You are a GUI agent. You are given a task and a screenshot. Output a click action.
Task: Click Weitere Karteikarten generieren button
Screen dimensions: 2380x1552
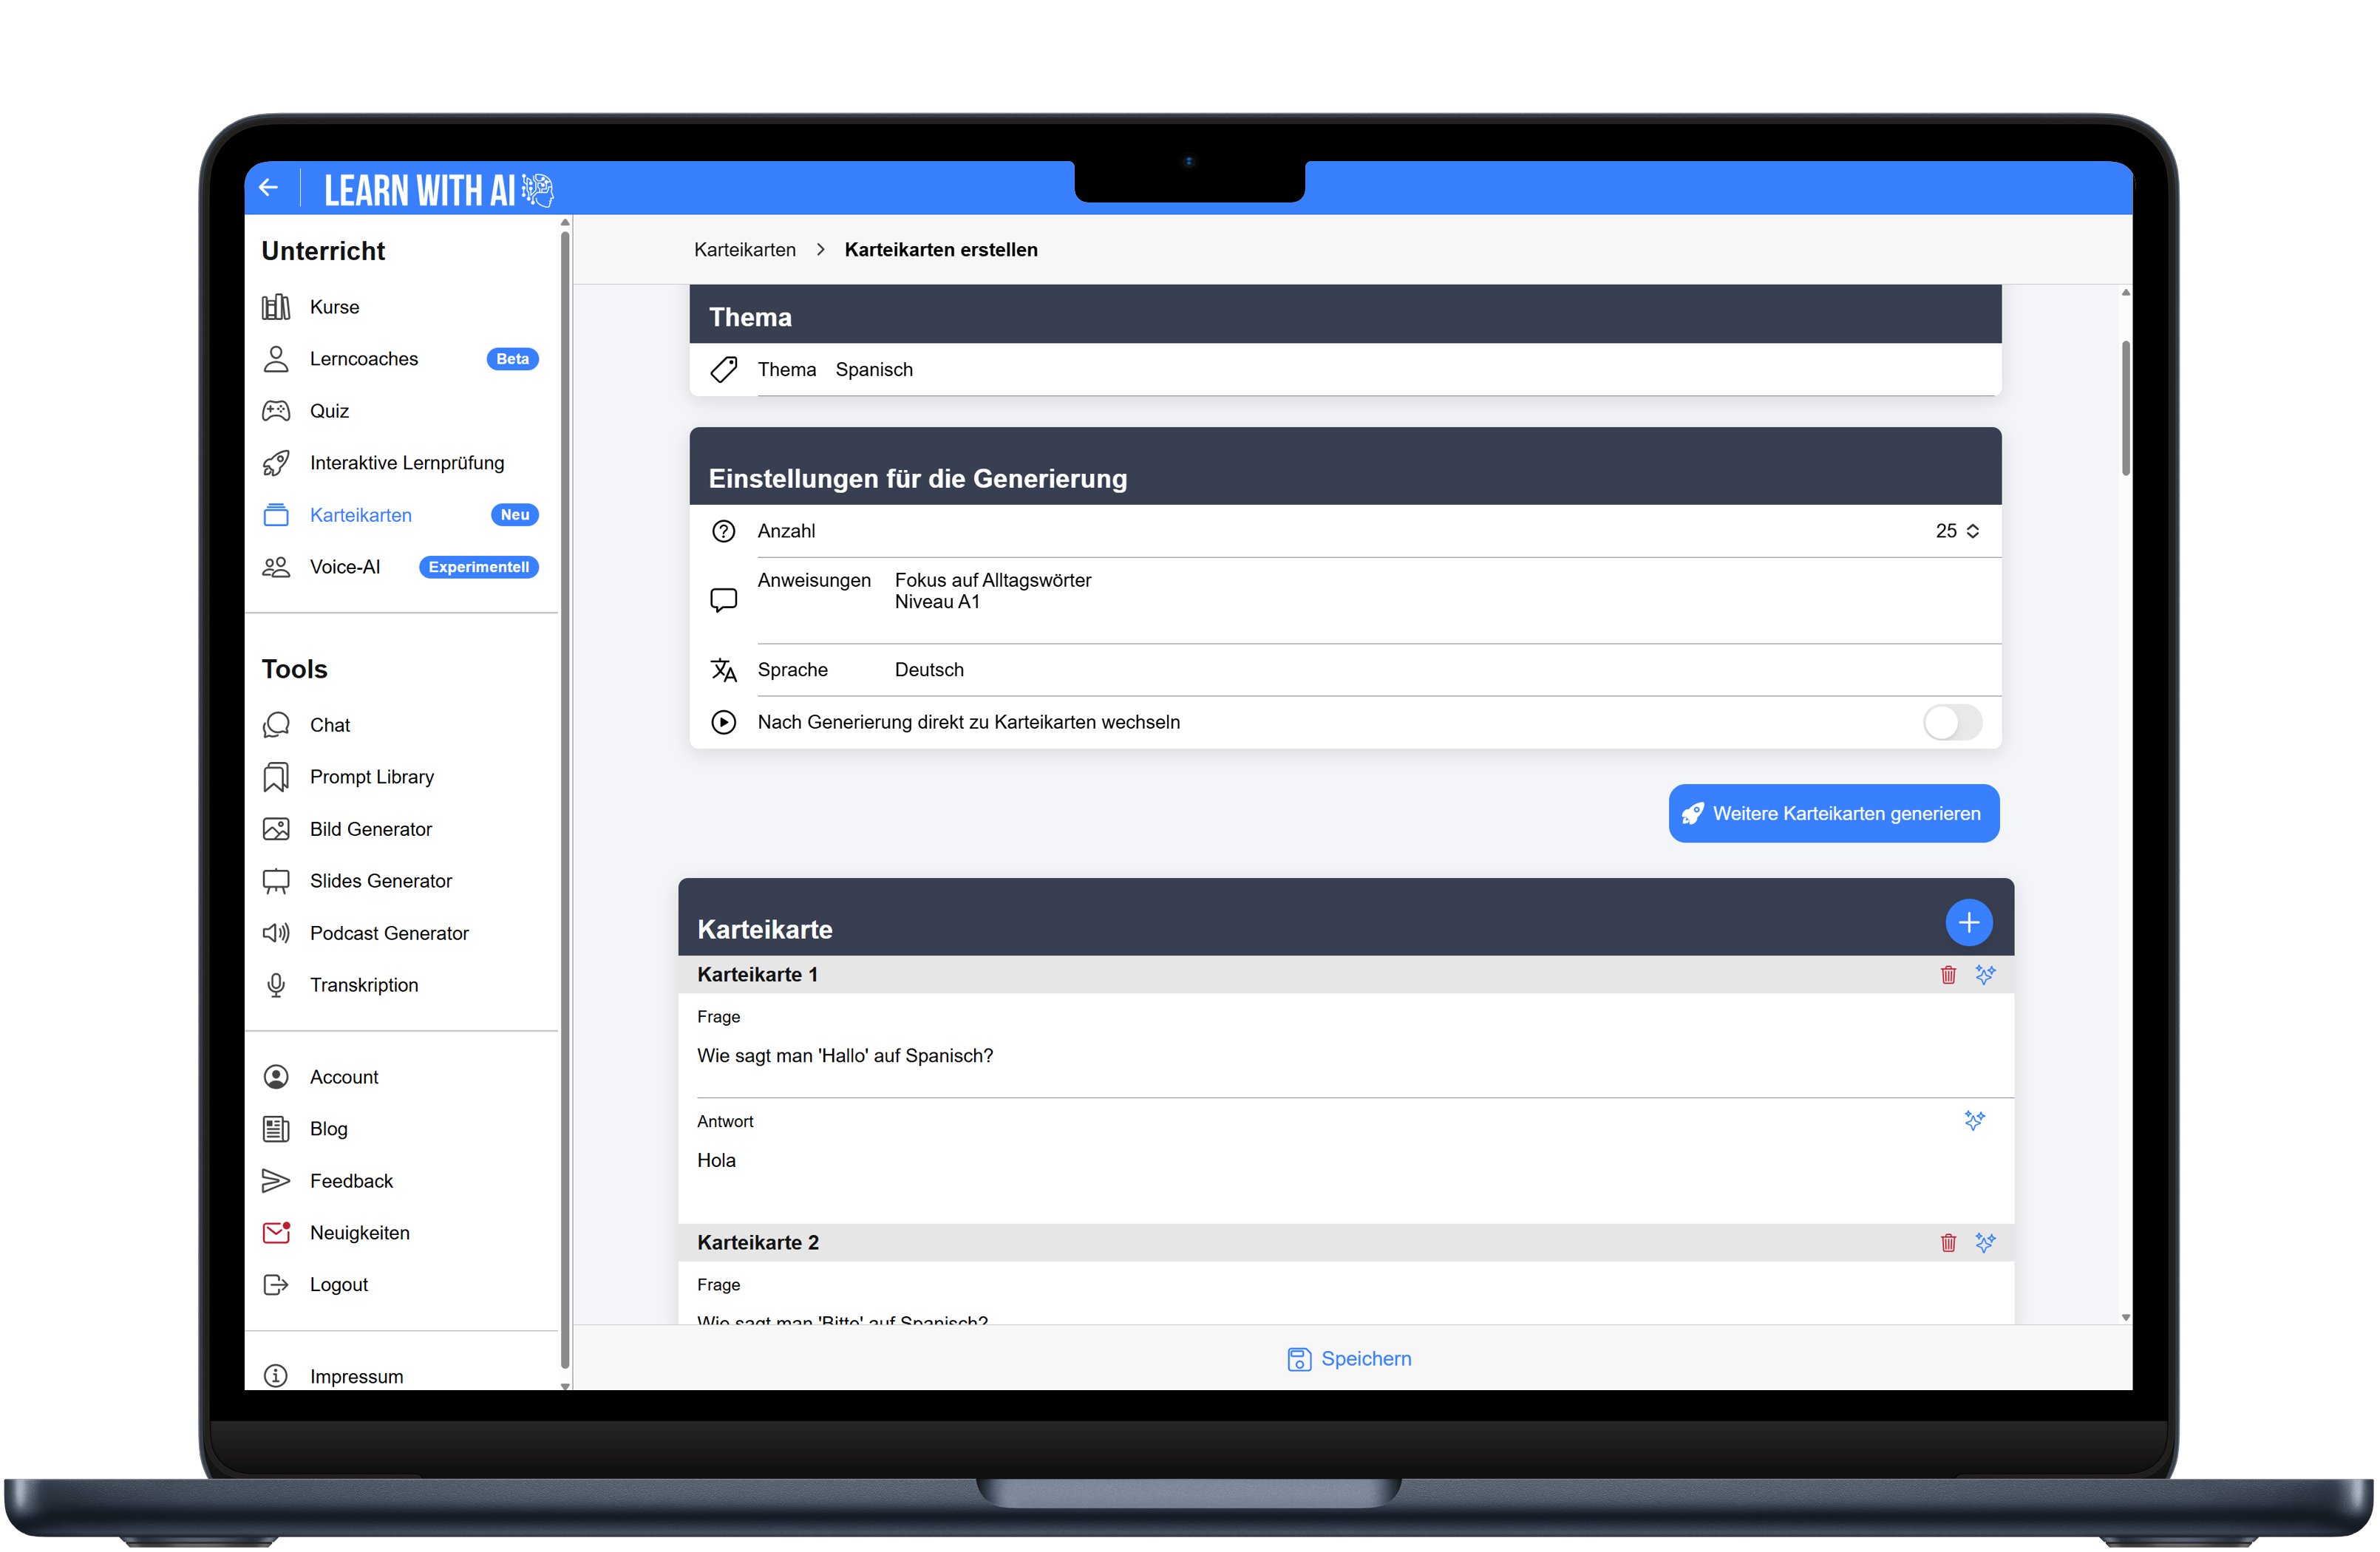[x=1833, y=813]
